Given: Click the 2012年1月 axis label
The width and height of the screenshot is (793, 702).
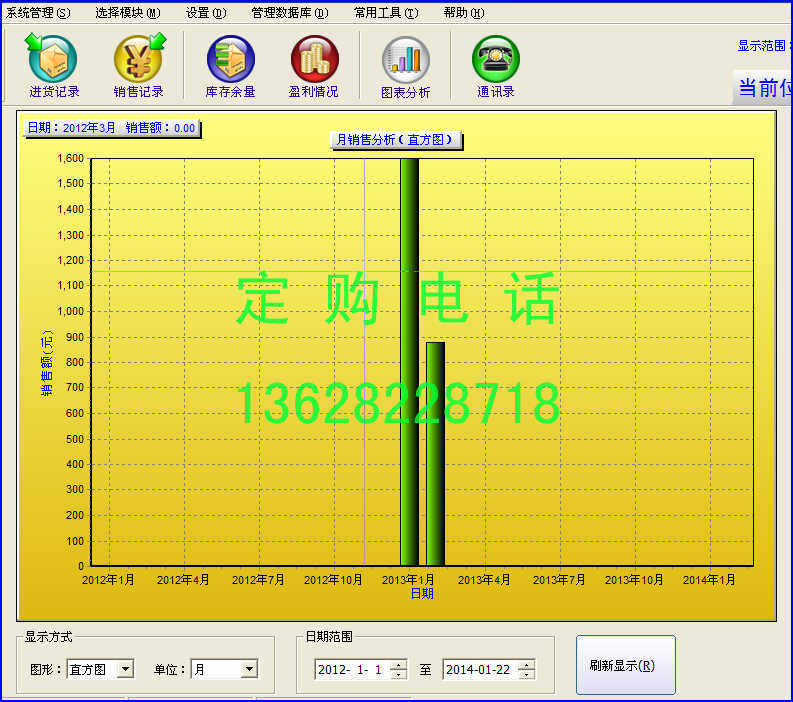Looking at the screenshot, I should coord(109,580).
